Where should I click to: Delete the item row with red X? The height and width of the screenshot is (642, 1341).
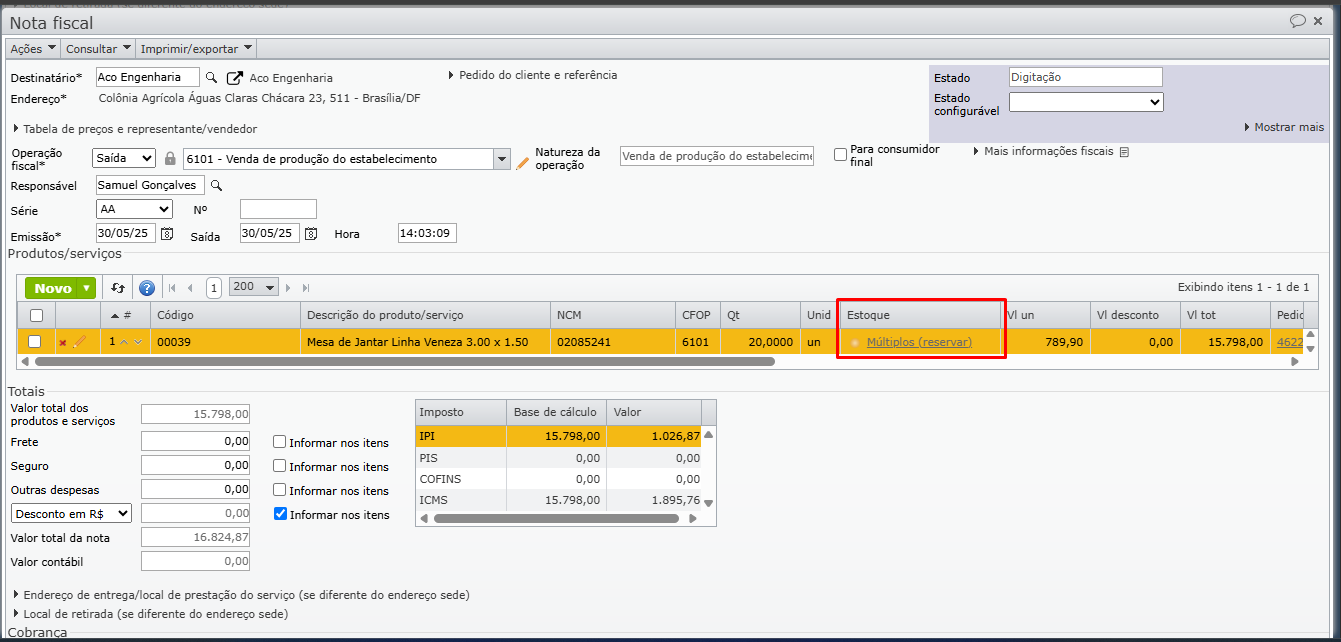coord(63,342)
